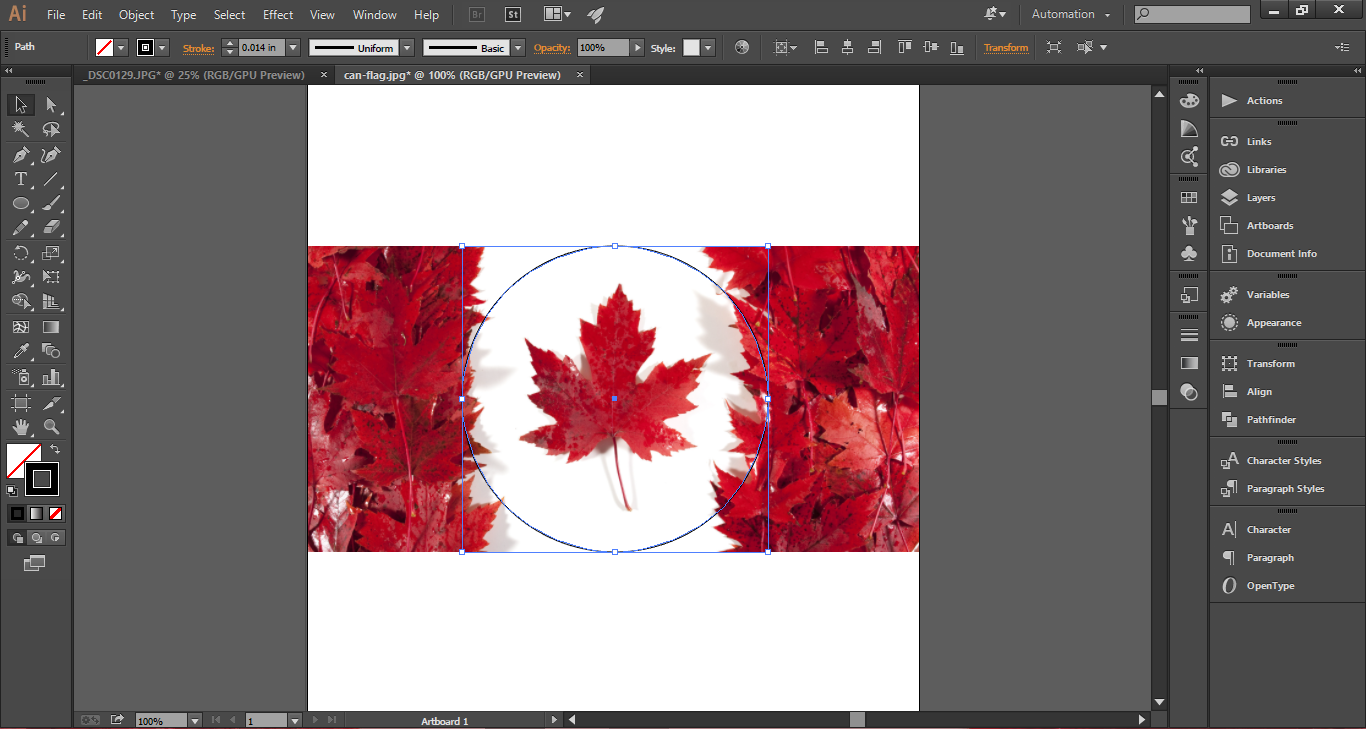
Task: Click the Stroke link in the control bar
Action: pos(198,47)
